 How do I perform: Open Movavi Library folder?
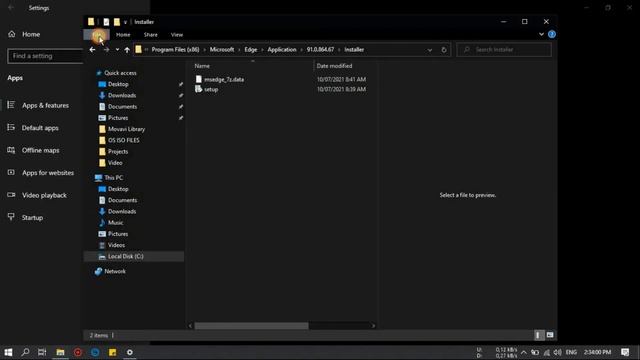(x=126, y=129)
